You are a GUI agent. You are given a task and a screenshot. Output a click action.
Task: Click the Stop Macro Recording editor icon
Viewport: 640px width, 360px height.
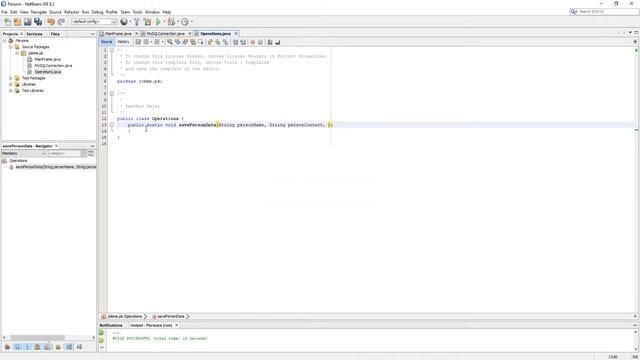260,42
